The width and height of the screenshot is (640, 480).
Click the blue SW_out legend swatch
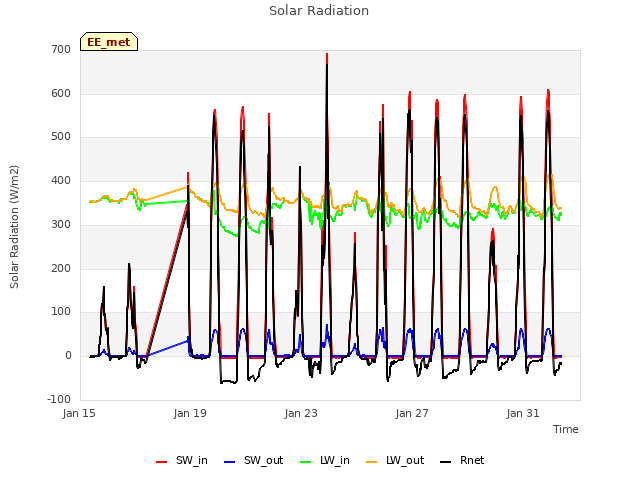pos(230,462)
